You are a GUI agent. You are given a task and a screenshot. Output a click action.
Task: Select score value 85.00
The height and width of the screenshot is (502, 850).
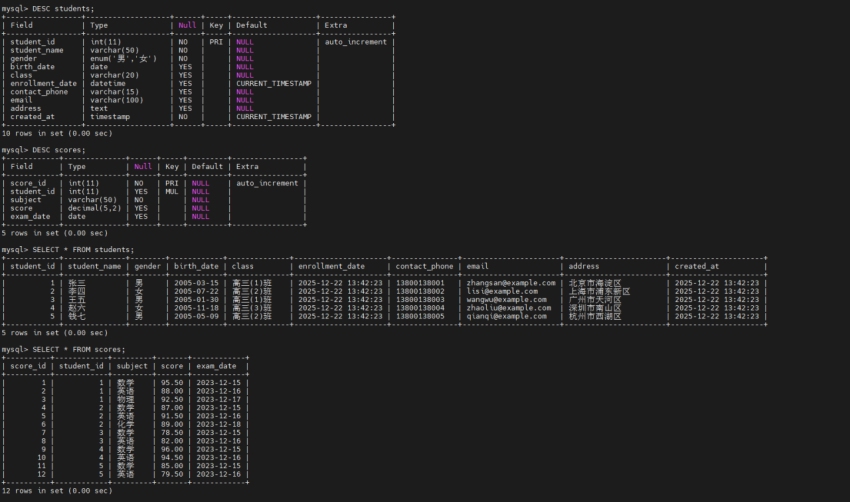point(172,466)
